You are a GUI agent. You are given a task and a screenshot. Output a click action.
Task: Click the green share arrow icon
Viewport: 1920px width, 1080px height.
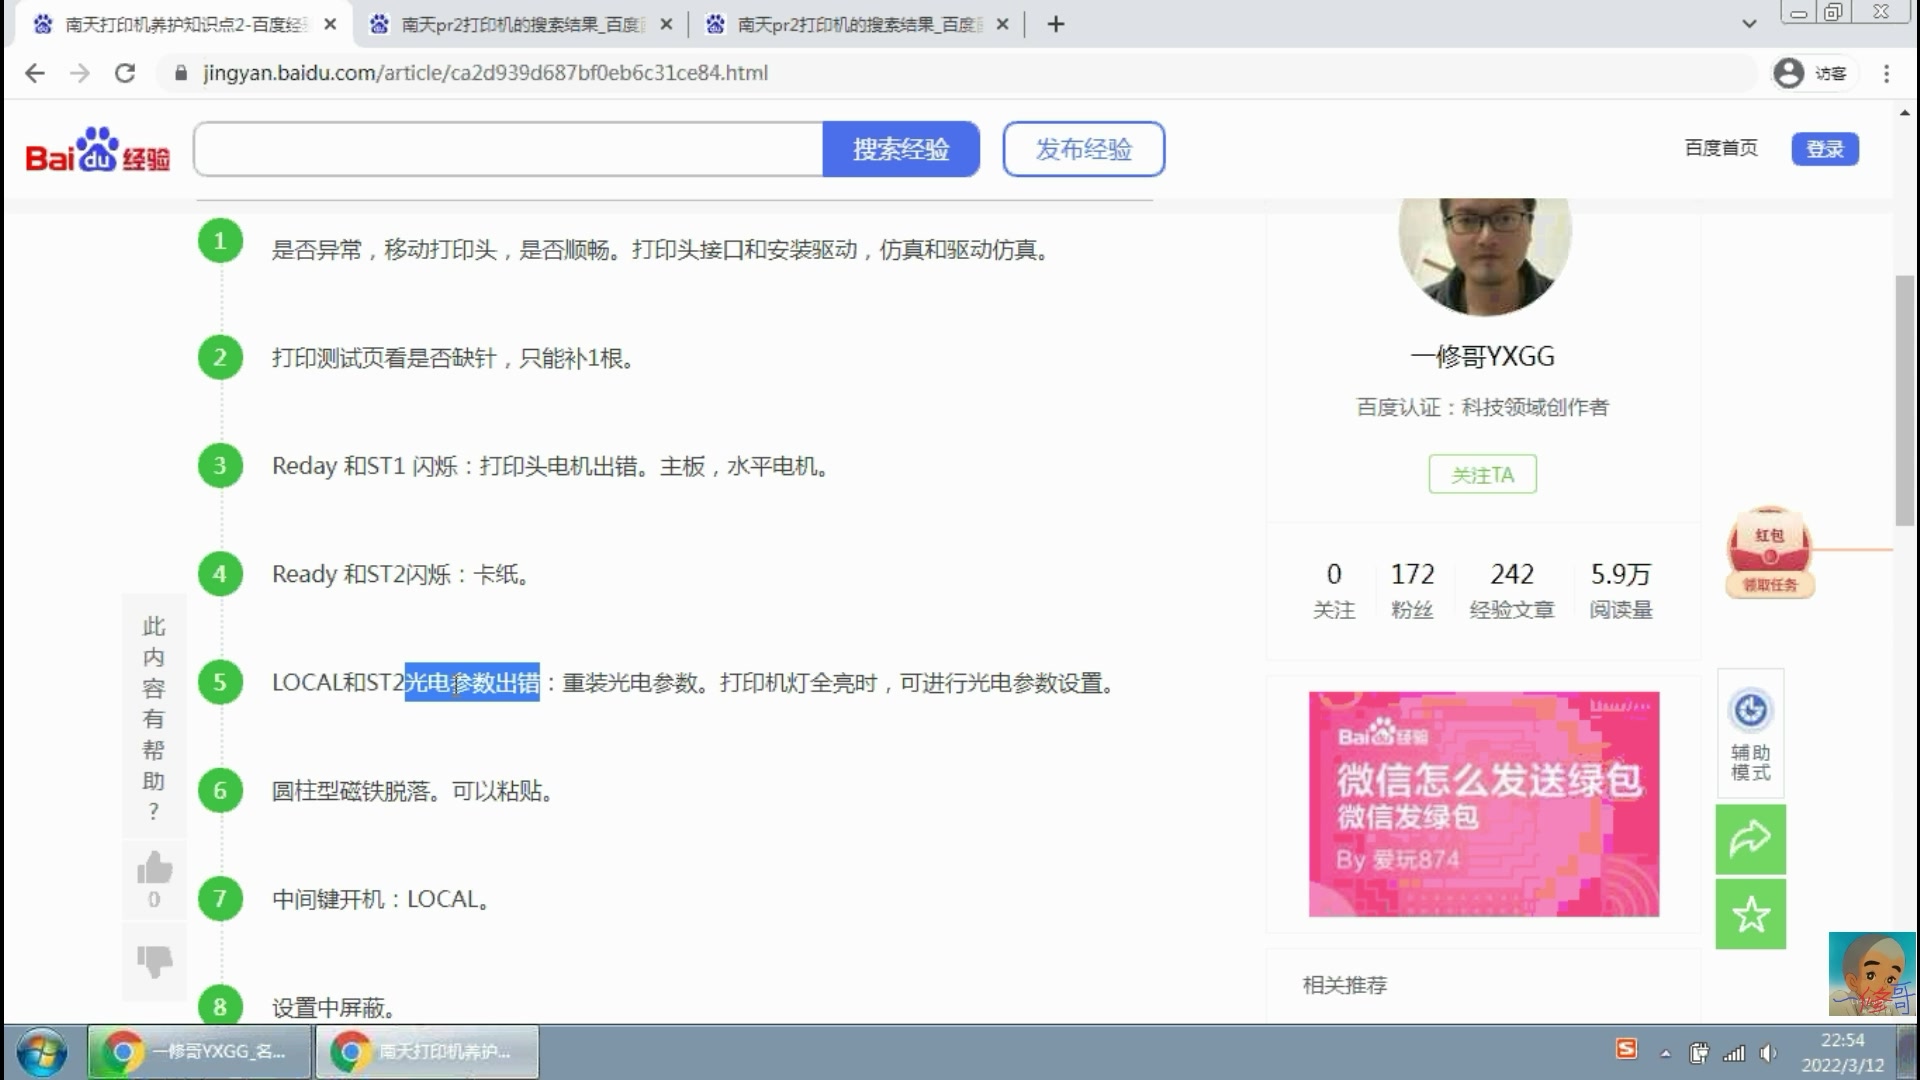point(1749,840)
